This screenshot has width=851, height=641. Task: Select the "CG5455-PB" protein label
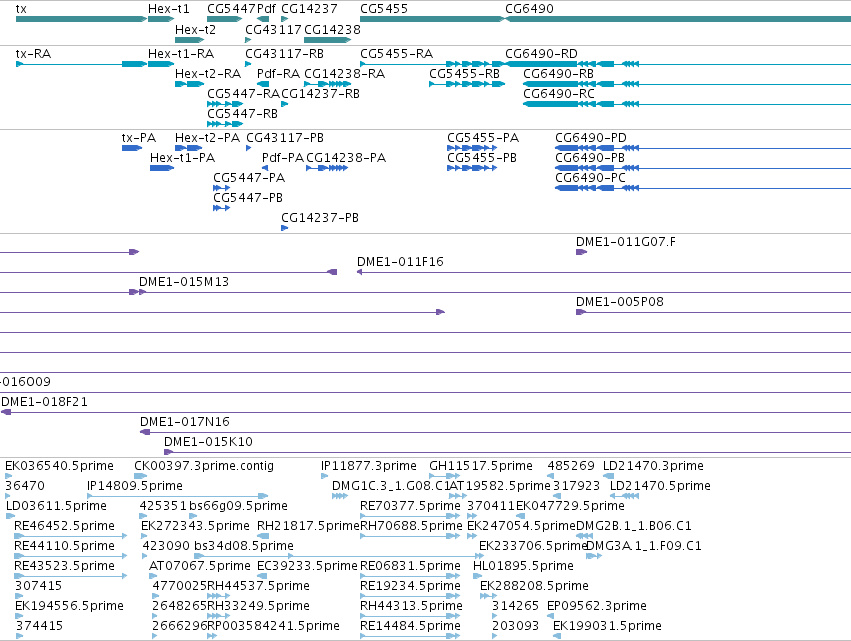click(482, 158)
